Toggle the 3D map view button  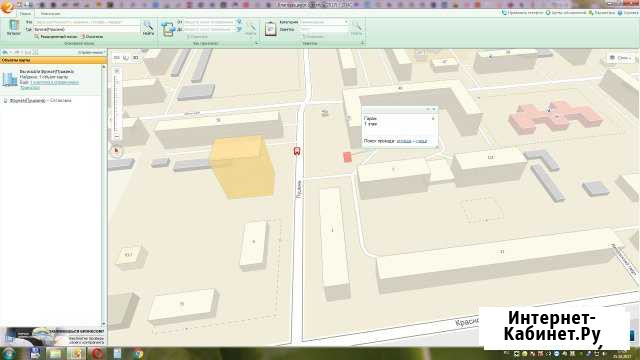[136, 58]
